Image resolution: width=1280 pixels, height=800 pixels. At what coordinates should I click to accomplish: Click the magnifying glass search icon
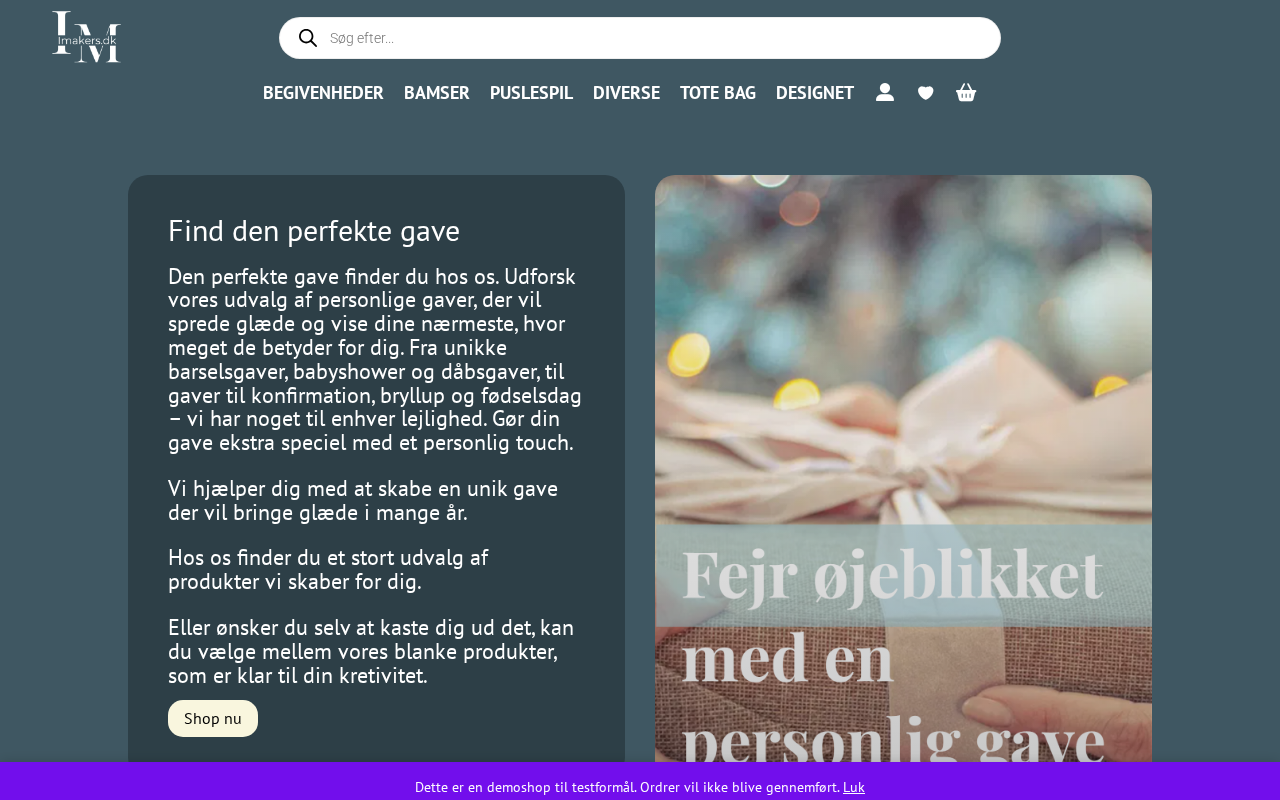click(x=308, y=38)
